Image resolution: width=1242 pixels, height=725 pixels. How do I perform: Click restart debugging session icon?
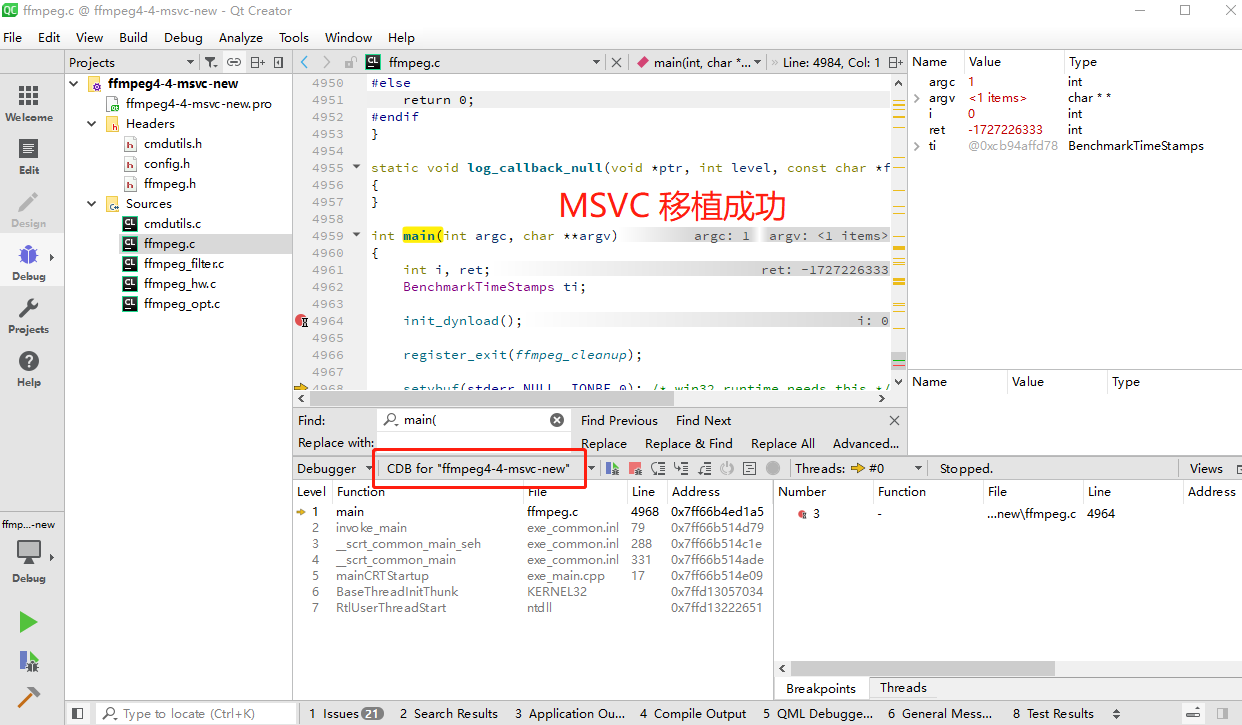pyautogui.click(x=727, y=468)
